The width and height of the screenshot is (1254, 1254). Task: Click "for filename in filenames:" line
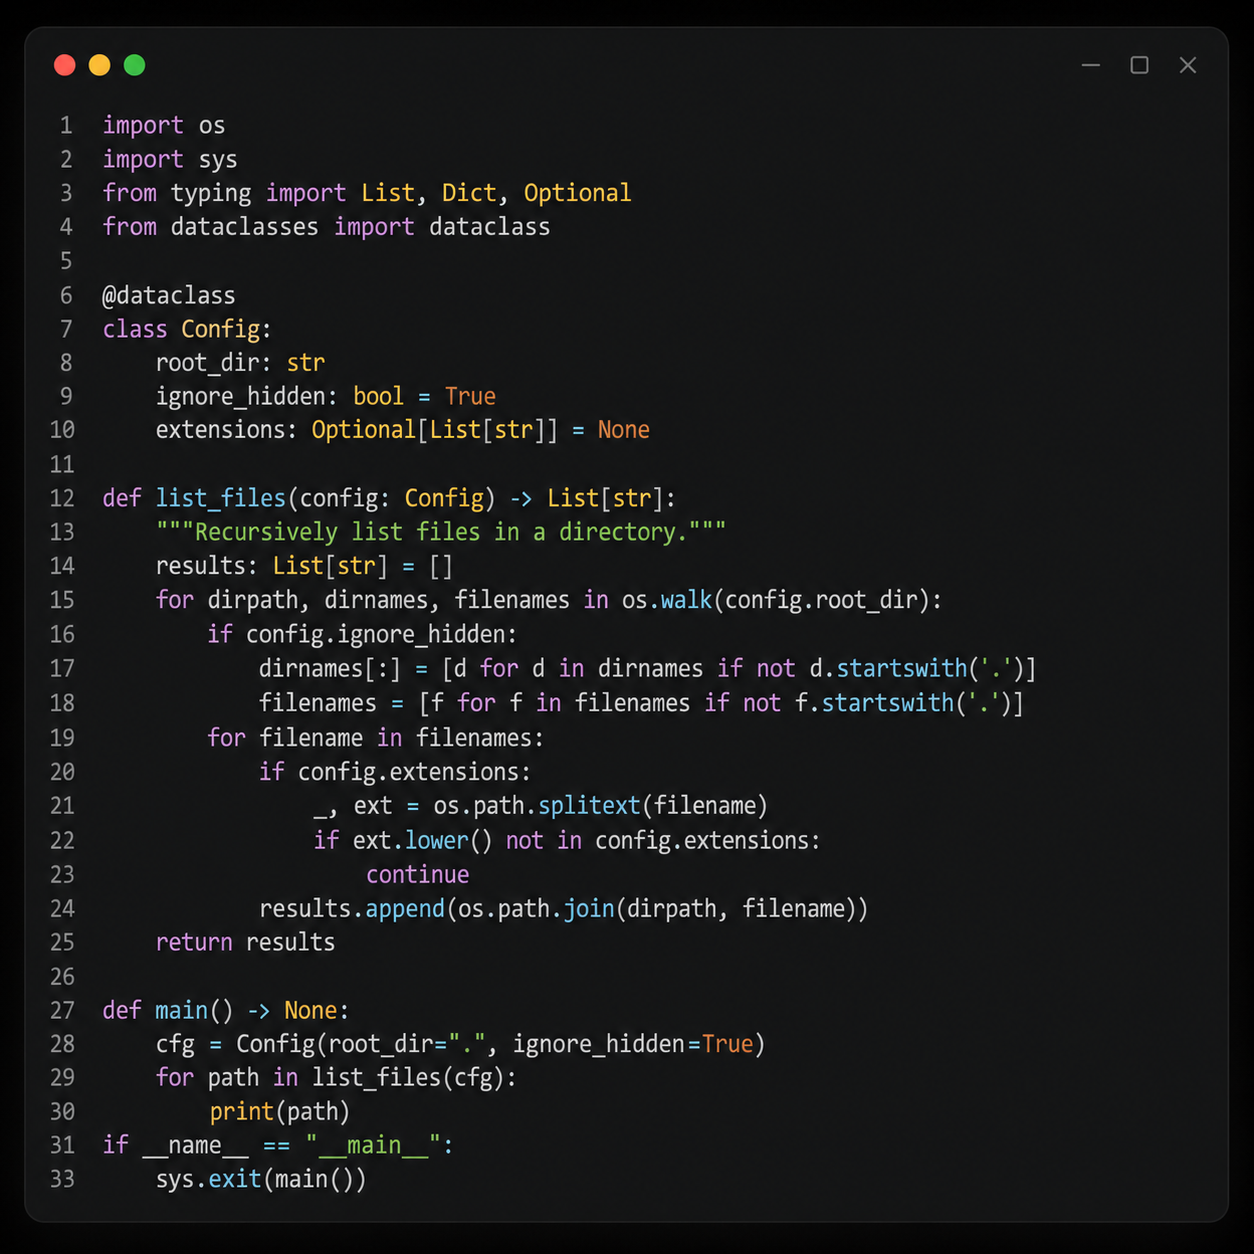(x=376, y=738)
